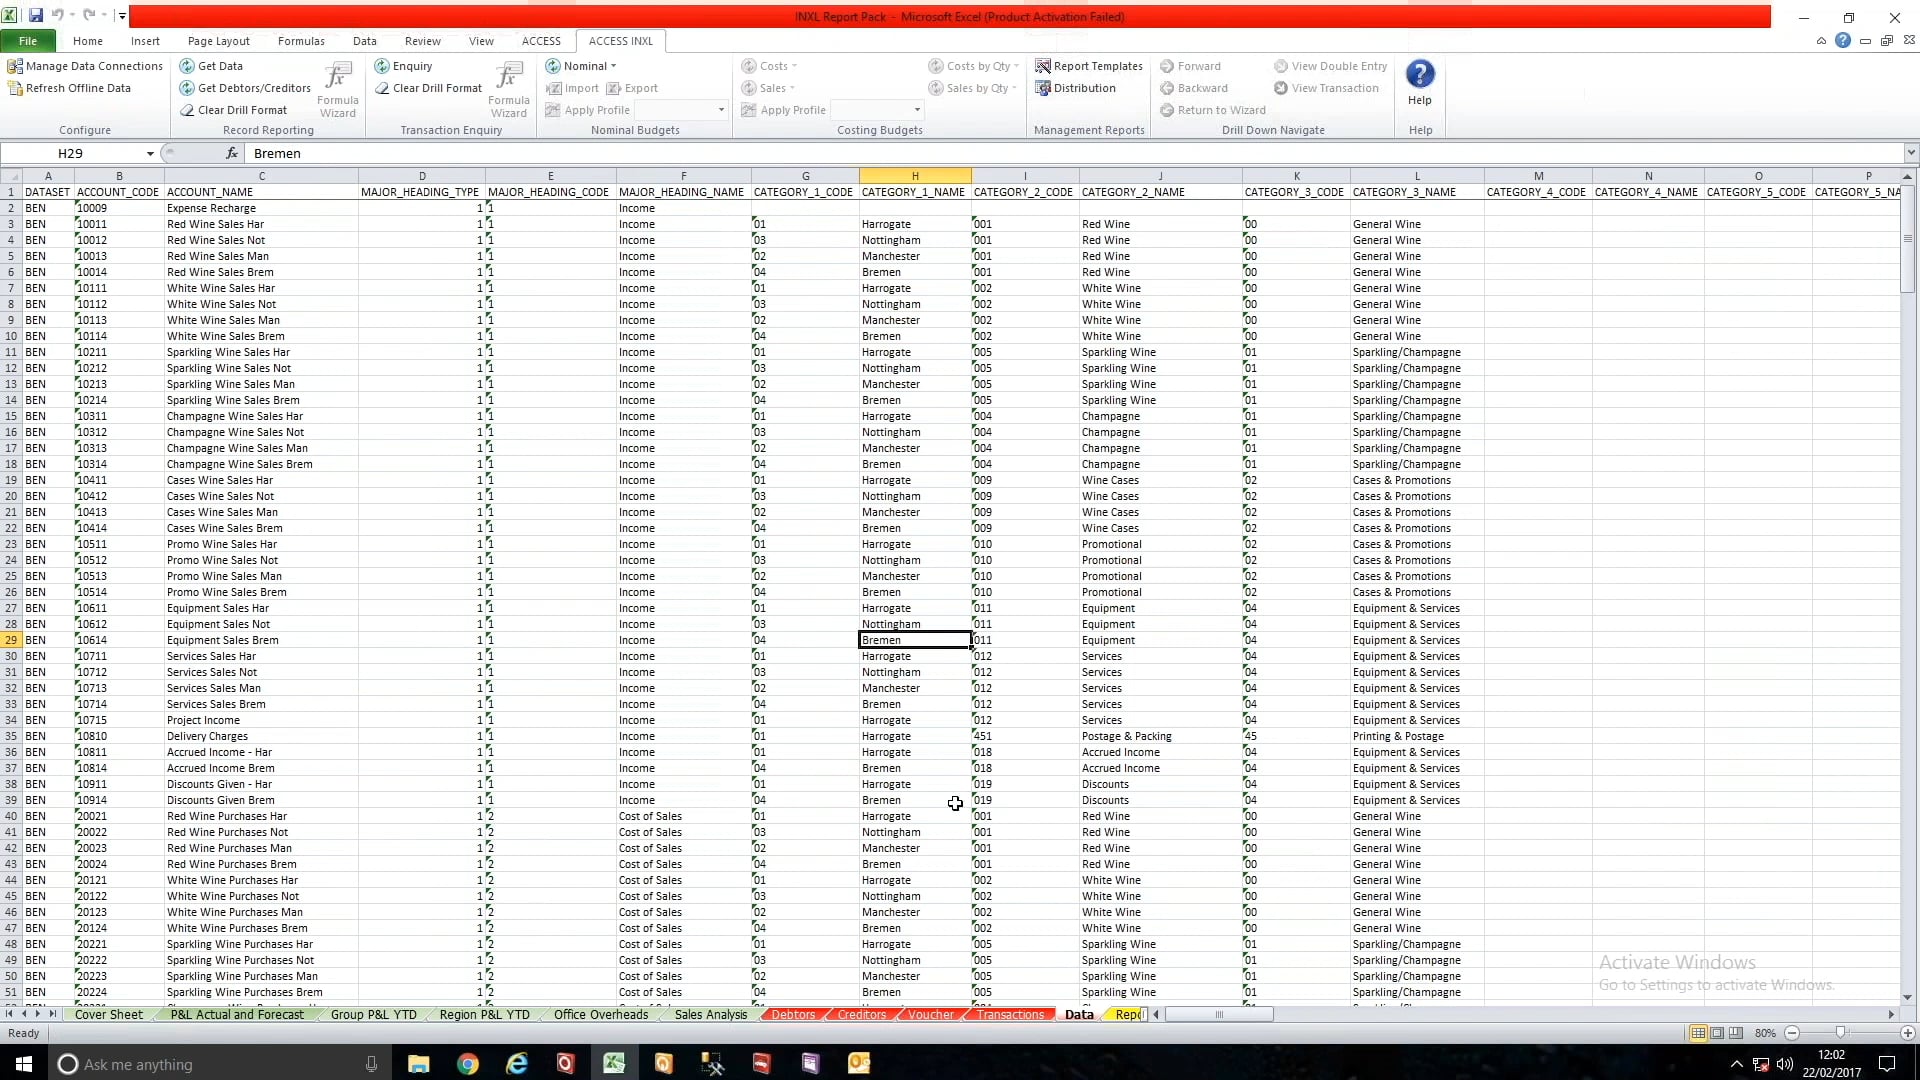The width and height of the screenshot is (1920, 1080).
Task: Switch to the Transactions sheet tab
Action: click(x=1008, y=1014)
